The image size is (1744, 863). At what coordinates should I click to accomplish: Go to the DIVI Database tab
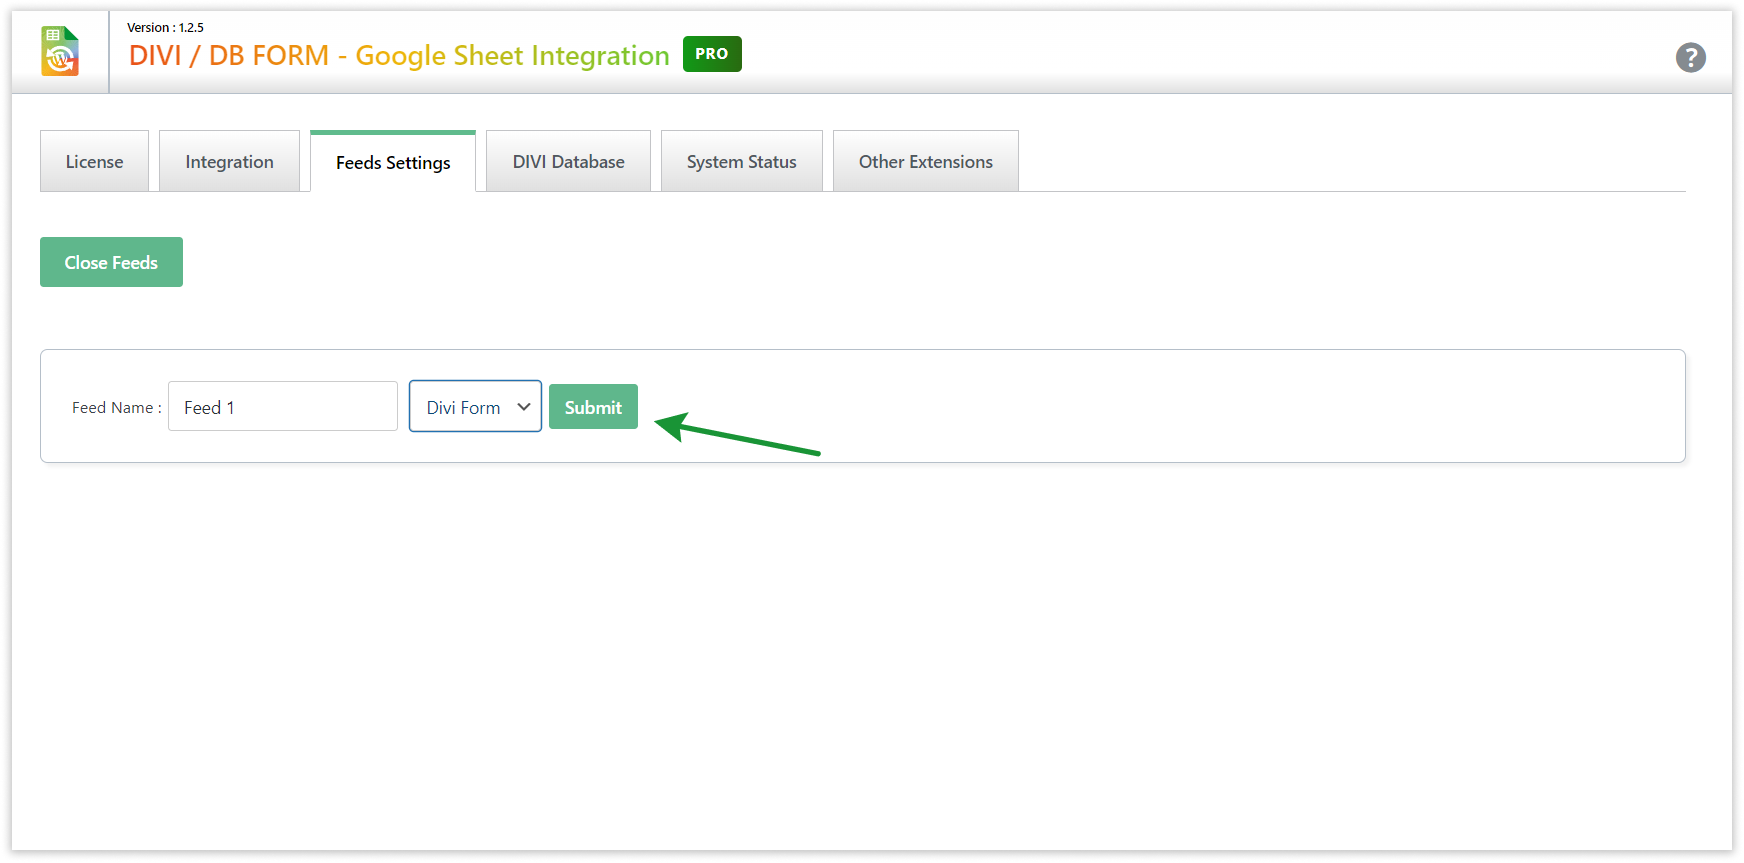[568, 162]
